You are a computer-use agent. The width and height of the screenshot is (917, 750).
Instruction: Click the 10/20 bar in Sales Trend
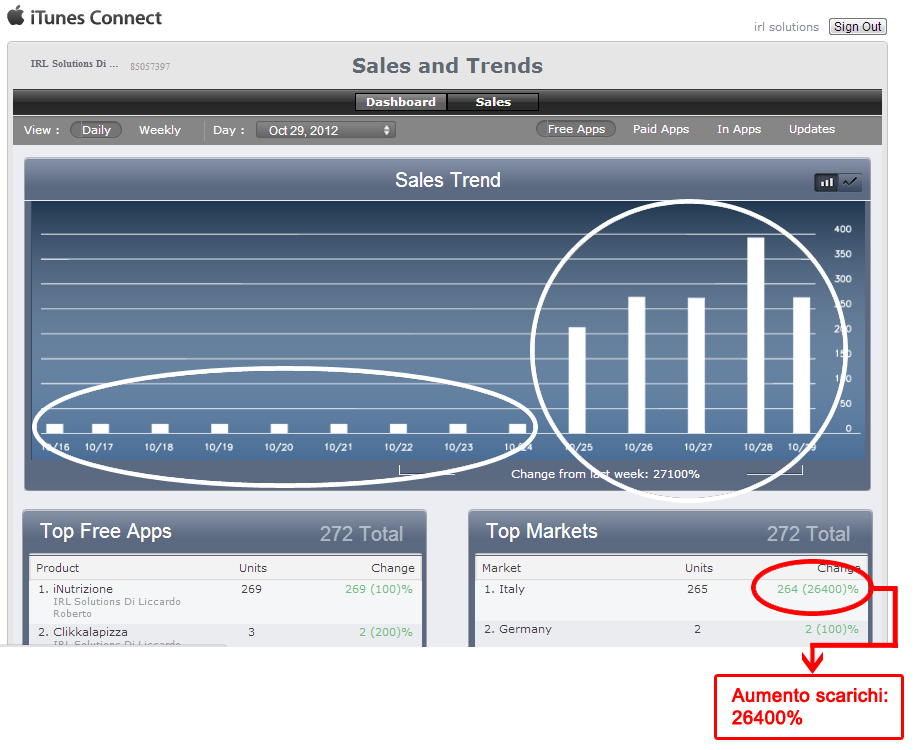pos(279,428)
